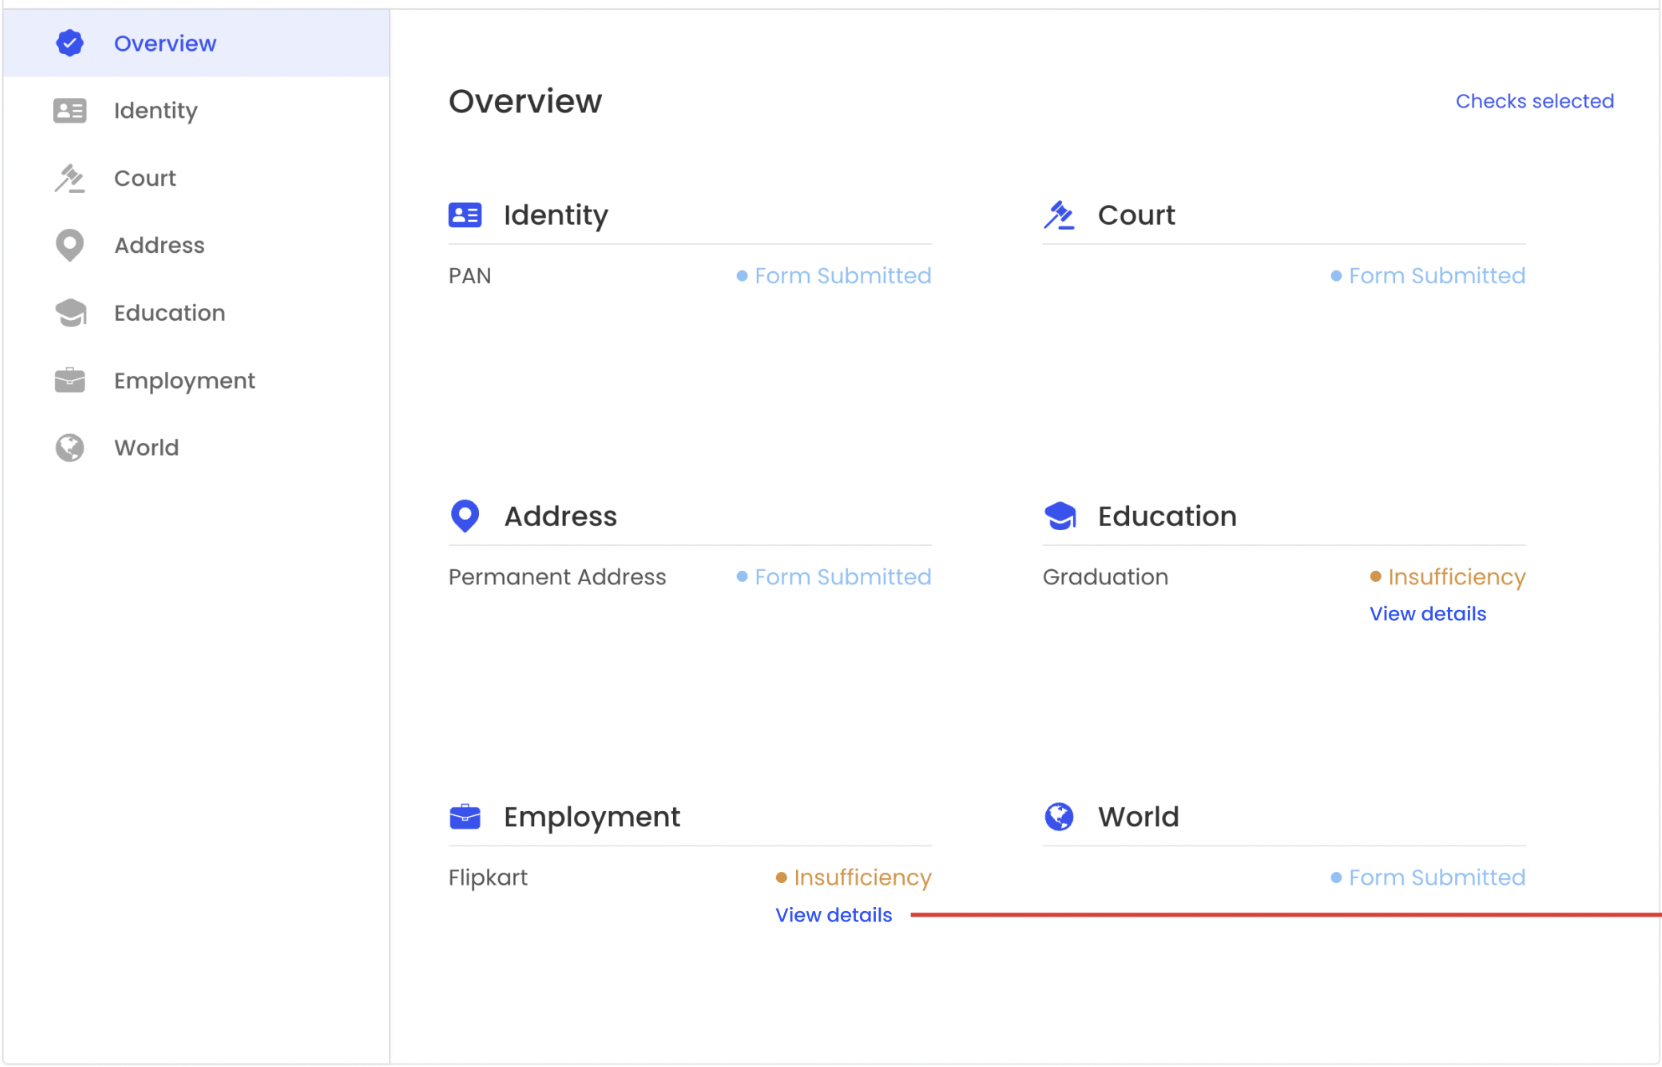View details for Flipkart insufficiency
The width and height of the screenshot is (1662, 1067).
tap(833, 915)
